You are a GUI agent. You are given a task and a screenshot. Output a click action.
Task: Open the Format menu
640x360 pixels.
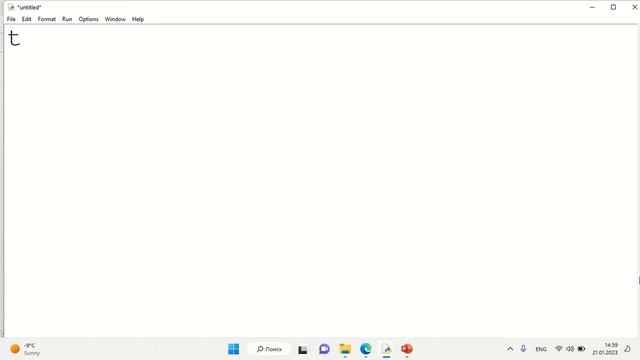click(47, 19)
